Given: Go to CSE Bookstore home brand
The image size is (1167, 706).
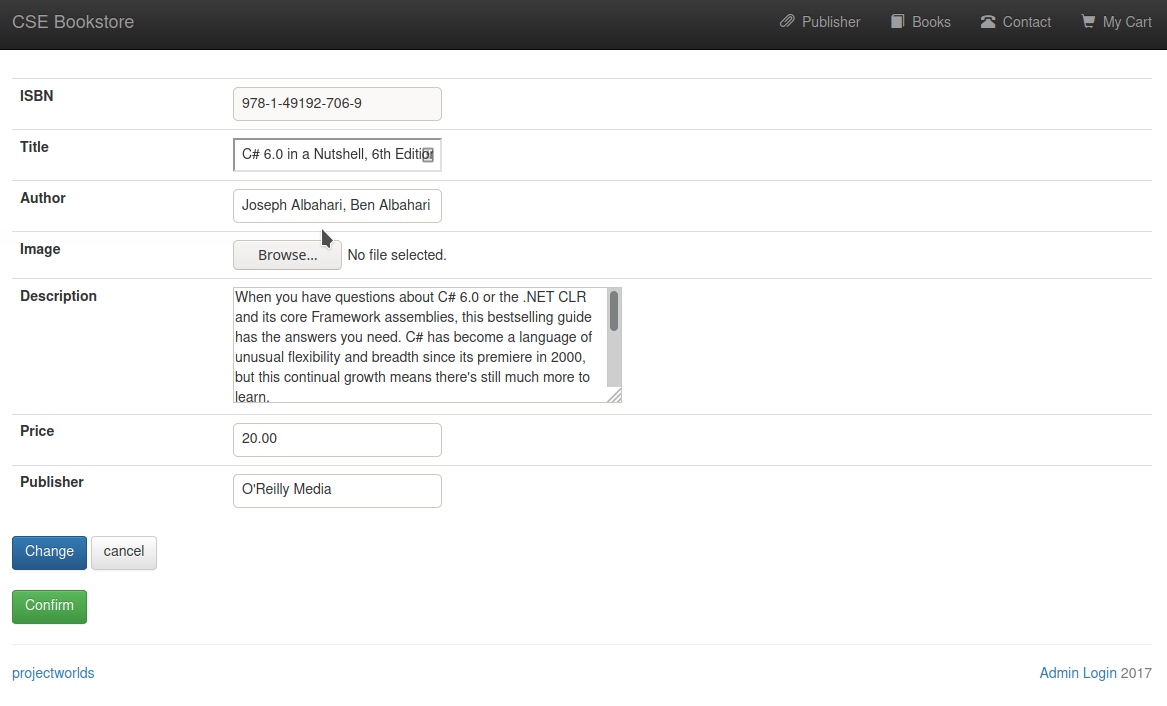Looking at the screenshot, I should click(x=73, y=22).
